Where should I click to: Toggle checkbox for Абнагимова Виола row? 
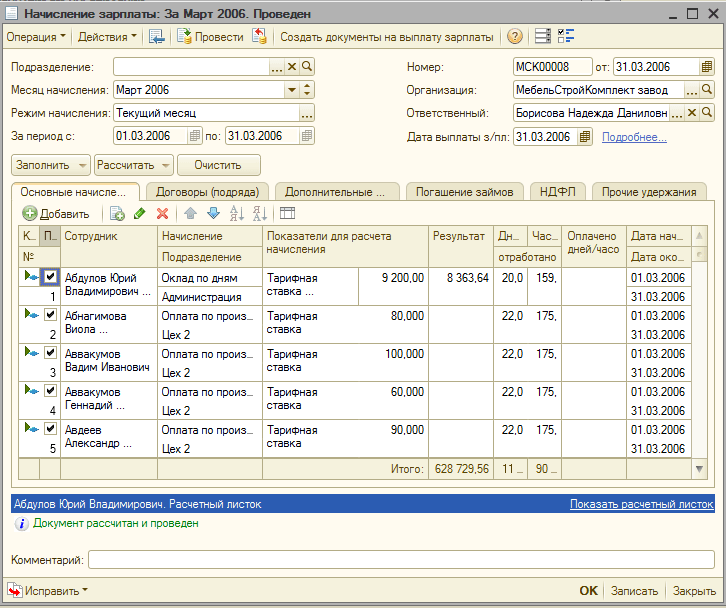[50, 315]
